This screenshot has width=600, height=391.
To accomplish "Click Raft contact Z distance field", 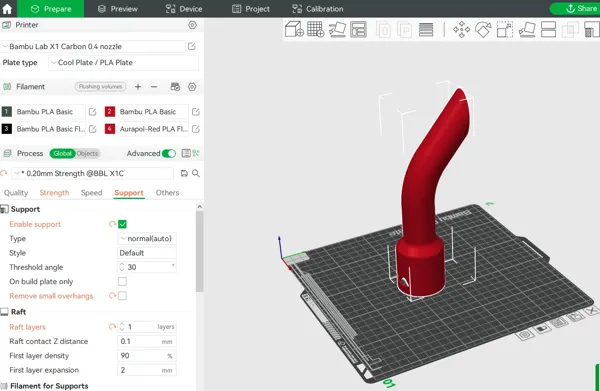I will tap(147, 341).
